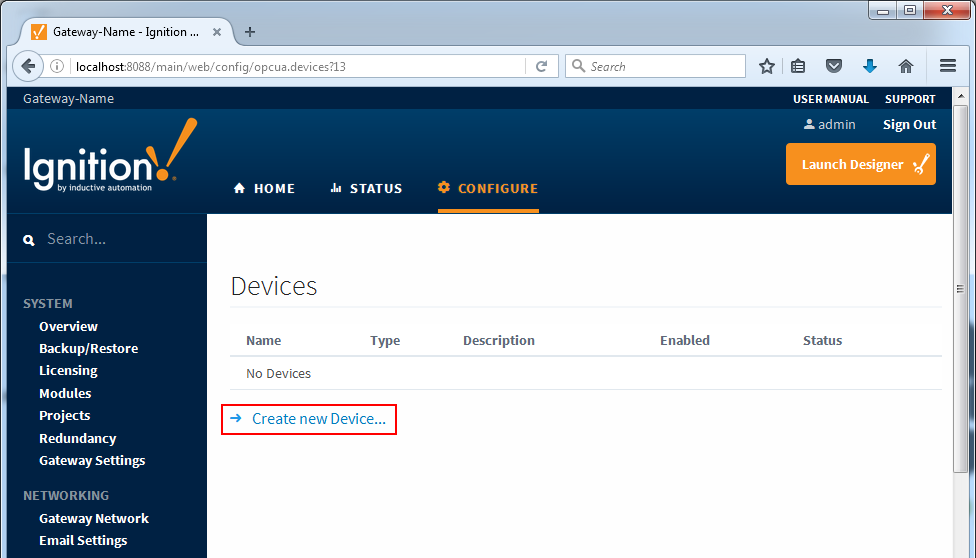
Task: Switch to the Home tab
Action: (x=264, y=188)
